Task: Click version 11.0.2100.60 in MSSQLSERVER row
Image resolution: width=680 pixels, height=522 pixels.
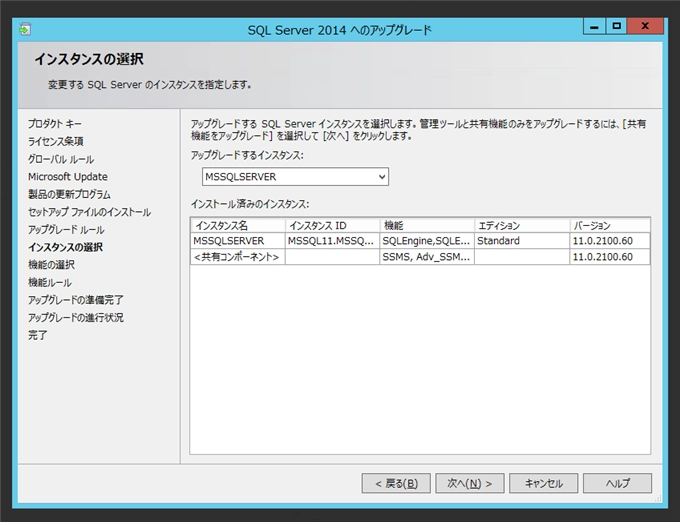Action: click(x=610, y=241)
